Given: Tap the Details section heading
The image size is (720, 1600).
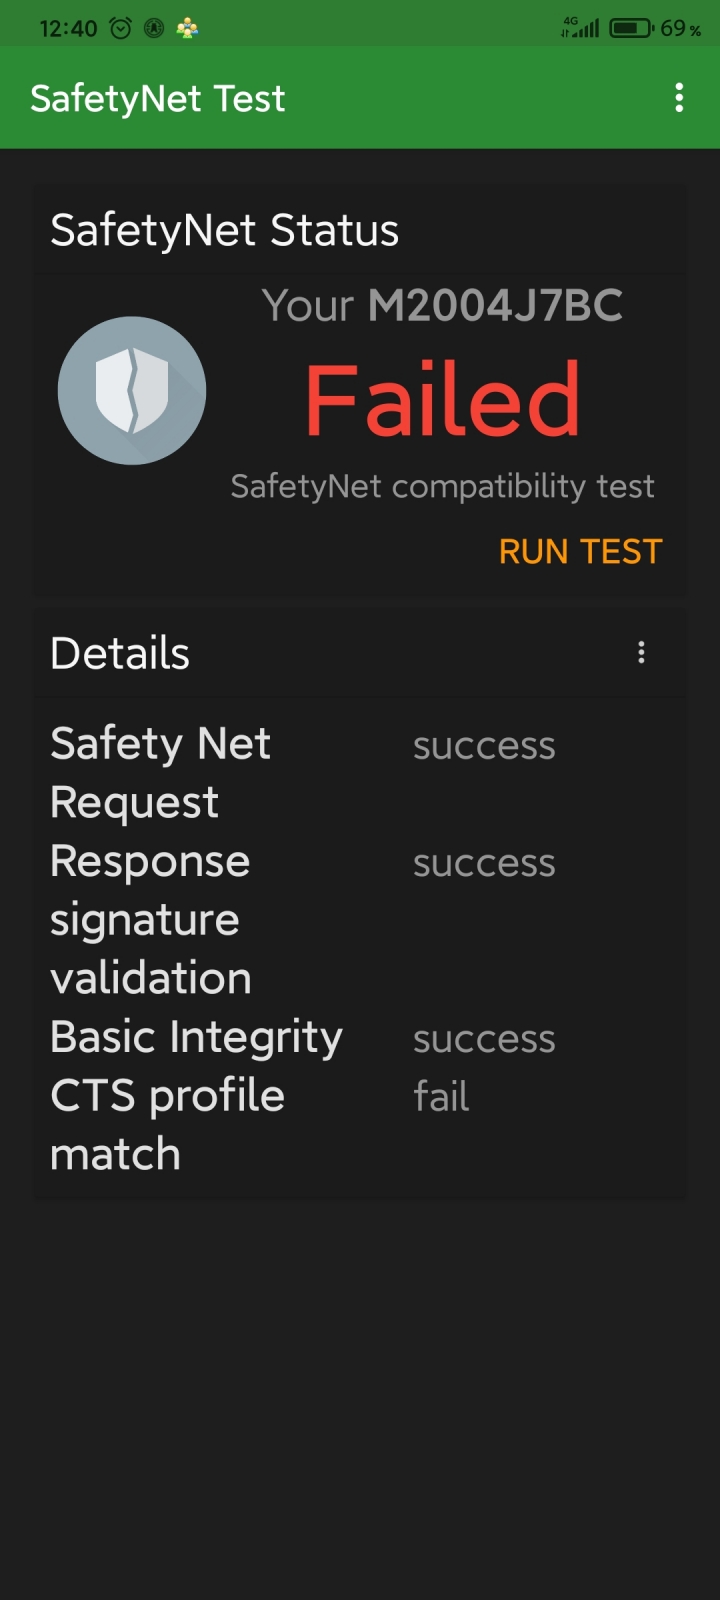Looking at the screenshot, I should [x=120, y=653].
